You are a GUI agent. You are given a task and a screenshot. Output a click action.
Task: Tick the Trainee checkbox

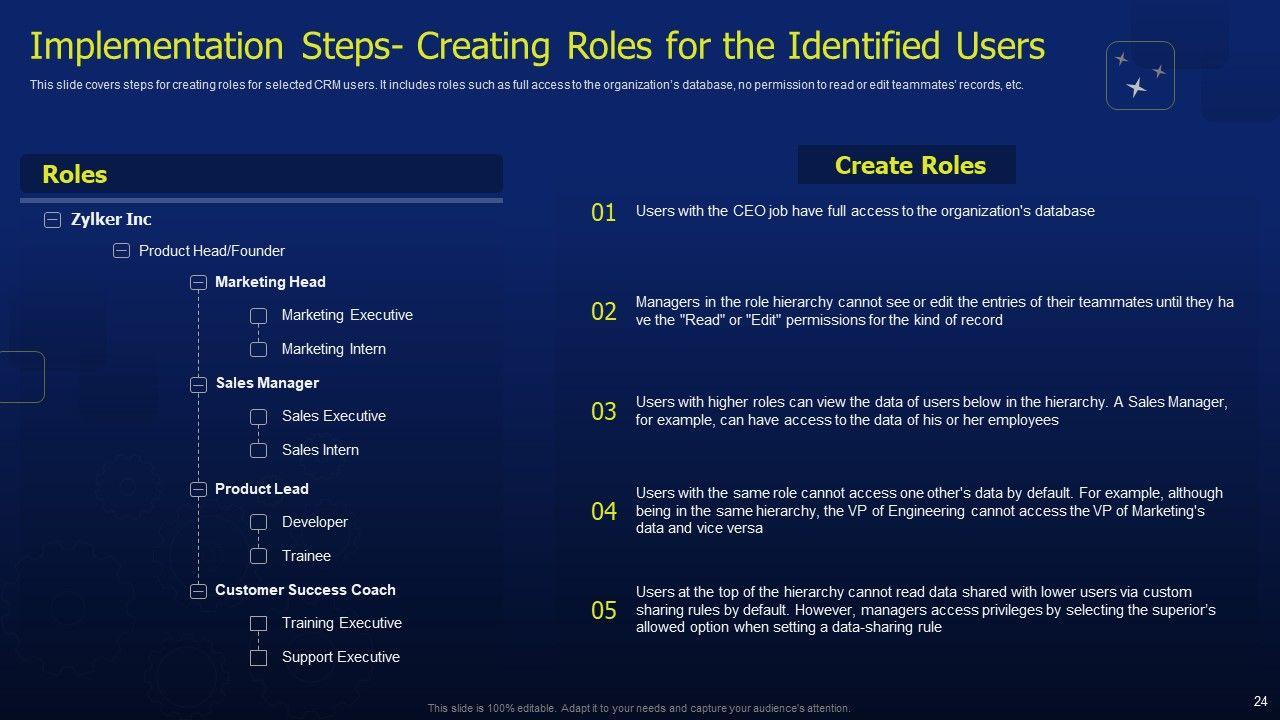pos(258,557)
